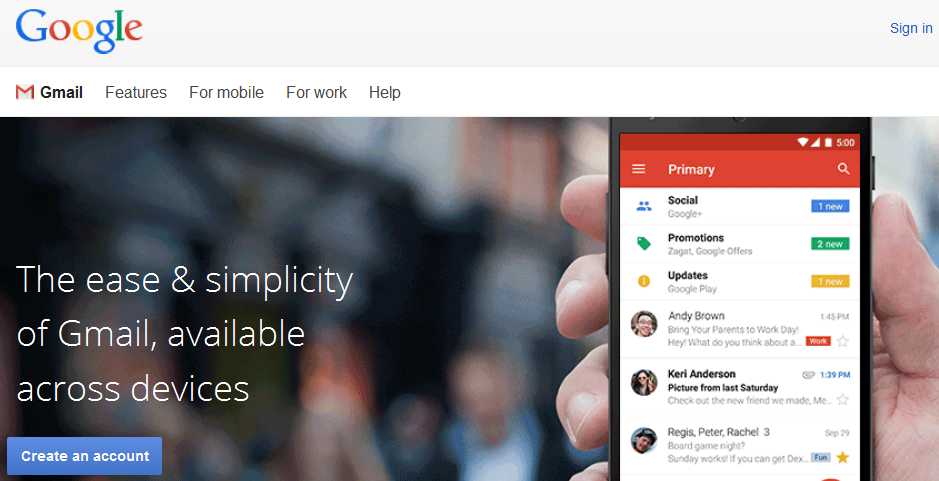Click the Sign in link
The image size is (939, 481).
[911, 28]
